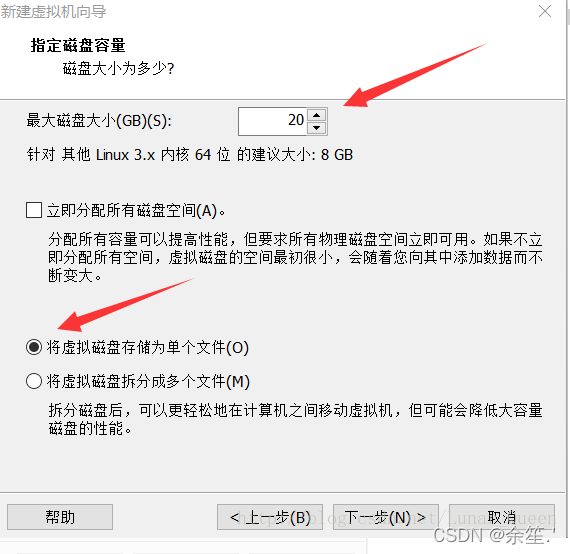570x554 pixels.
Task: Click the 拆分磁盘后 description paragraph
Action: click(x=296, y=419)
